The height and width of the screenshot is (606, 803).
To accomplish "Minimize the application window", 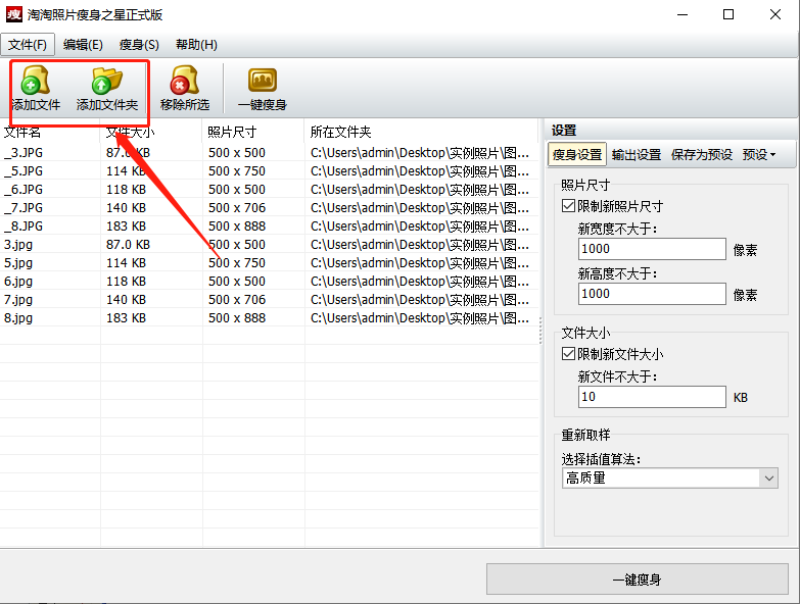I will (682, 15).
